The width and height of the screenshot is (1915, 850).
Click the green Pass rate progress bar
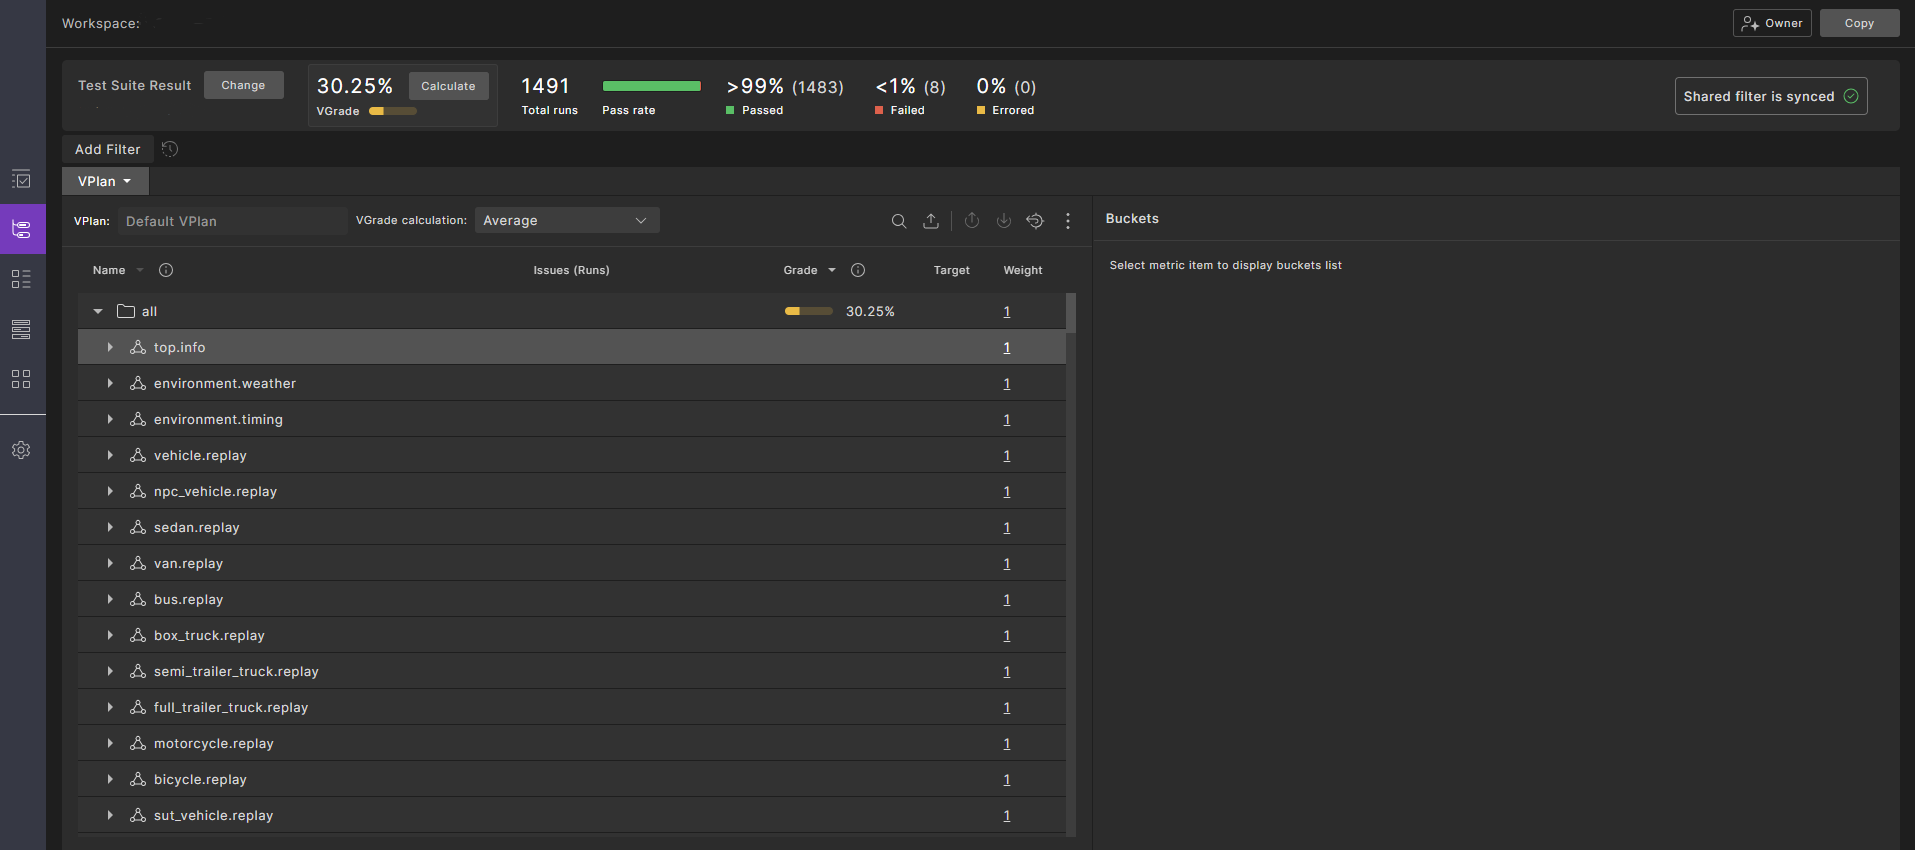click(651, 86)
